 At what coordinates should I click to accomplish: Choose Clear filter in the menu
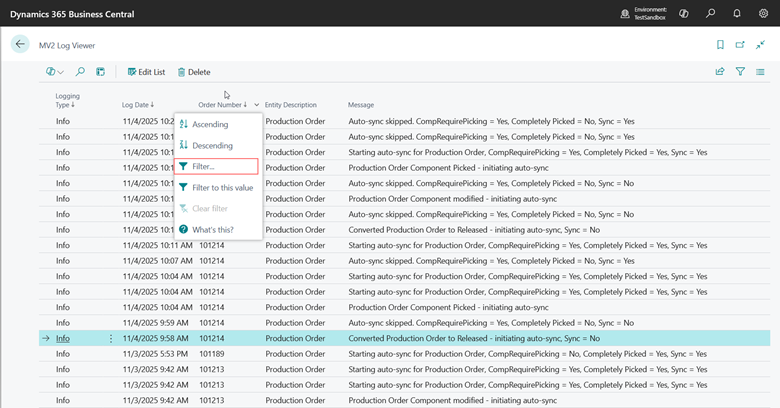218,208
